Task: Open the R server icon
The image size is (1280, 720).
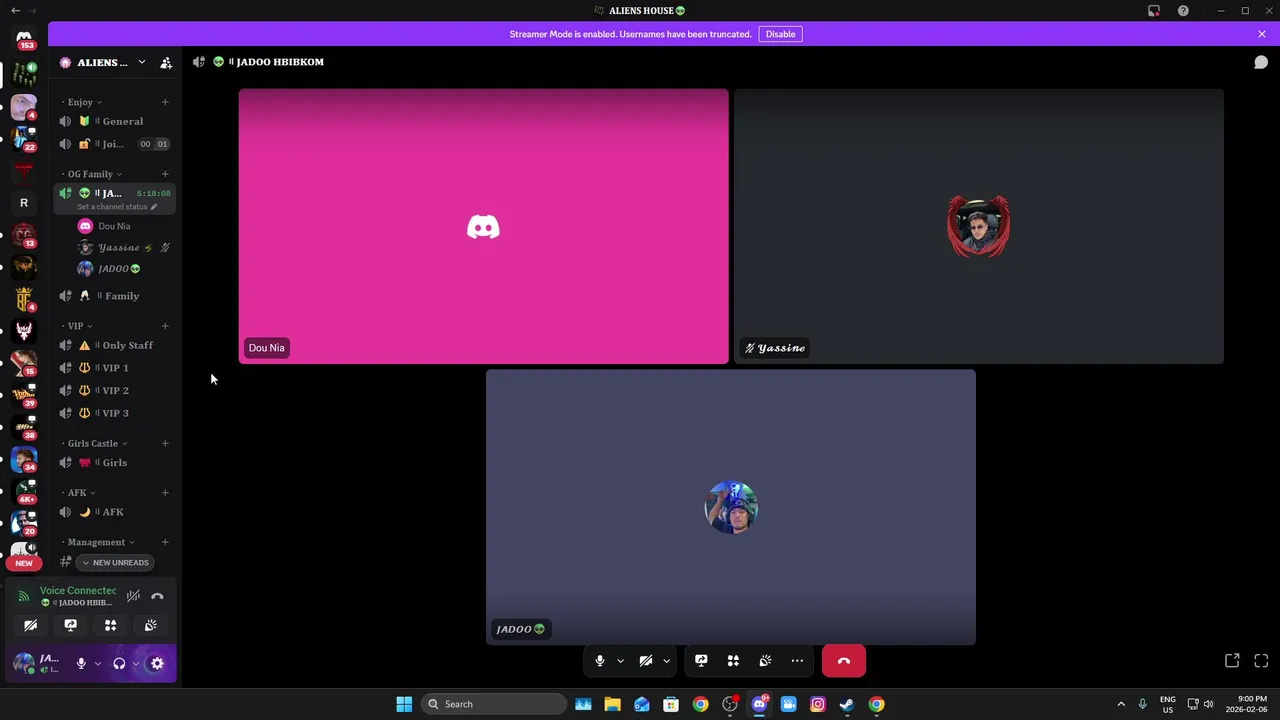Action: click(24, 203)
